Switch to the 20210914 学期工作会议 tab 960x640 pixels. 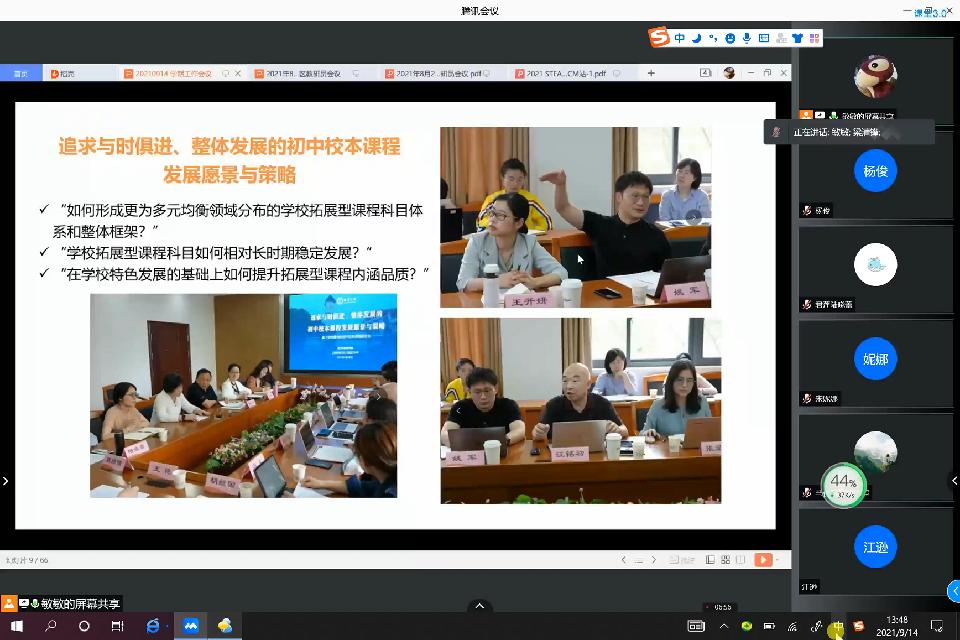(175, 73)
